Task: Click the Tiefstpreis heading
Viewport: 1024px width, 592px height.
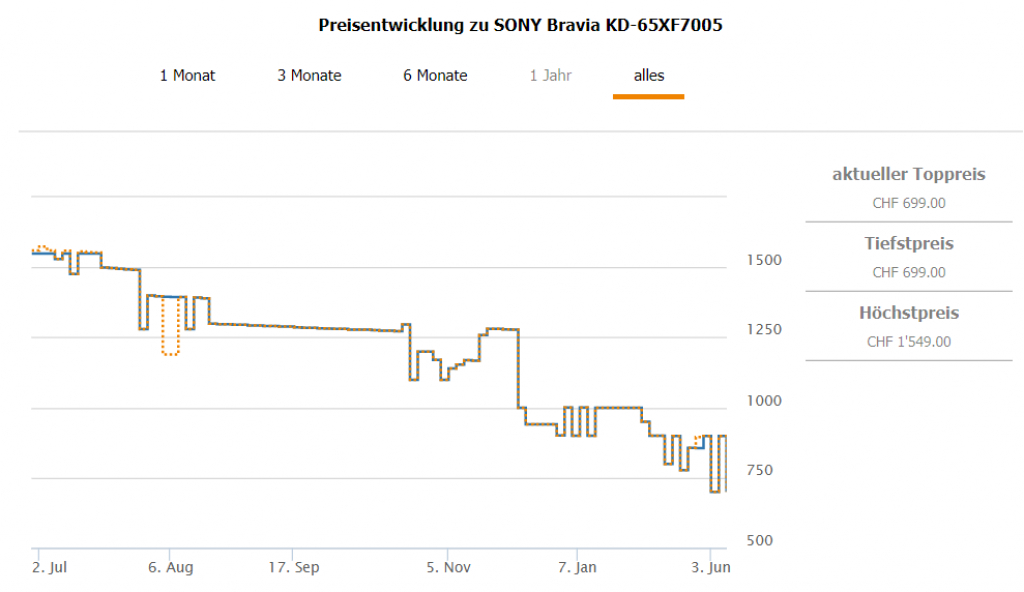Action: [908, 243]
